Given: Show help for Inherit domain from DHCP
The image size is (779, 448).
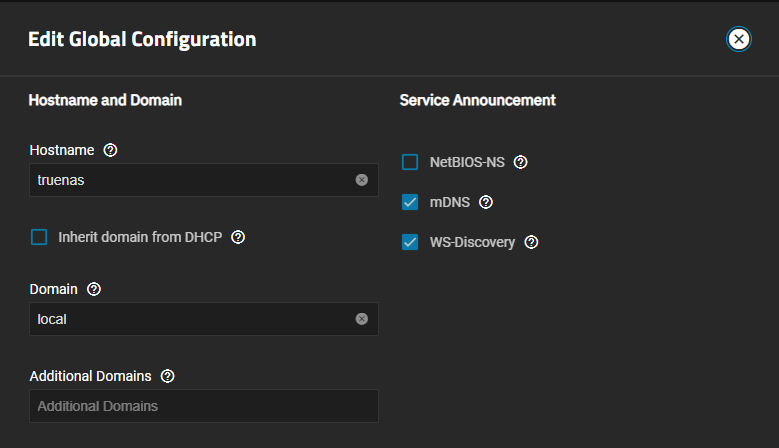Looking at the screenshot, I should 238,238.
